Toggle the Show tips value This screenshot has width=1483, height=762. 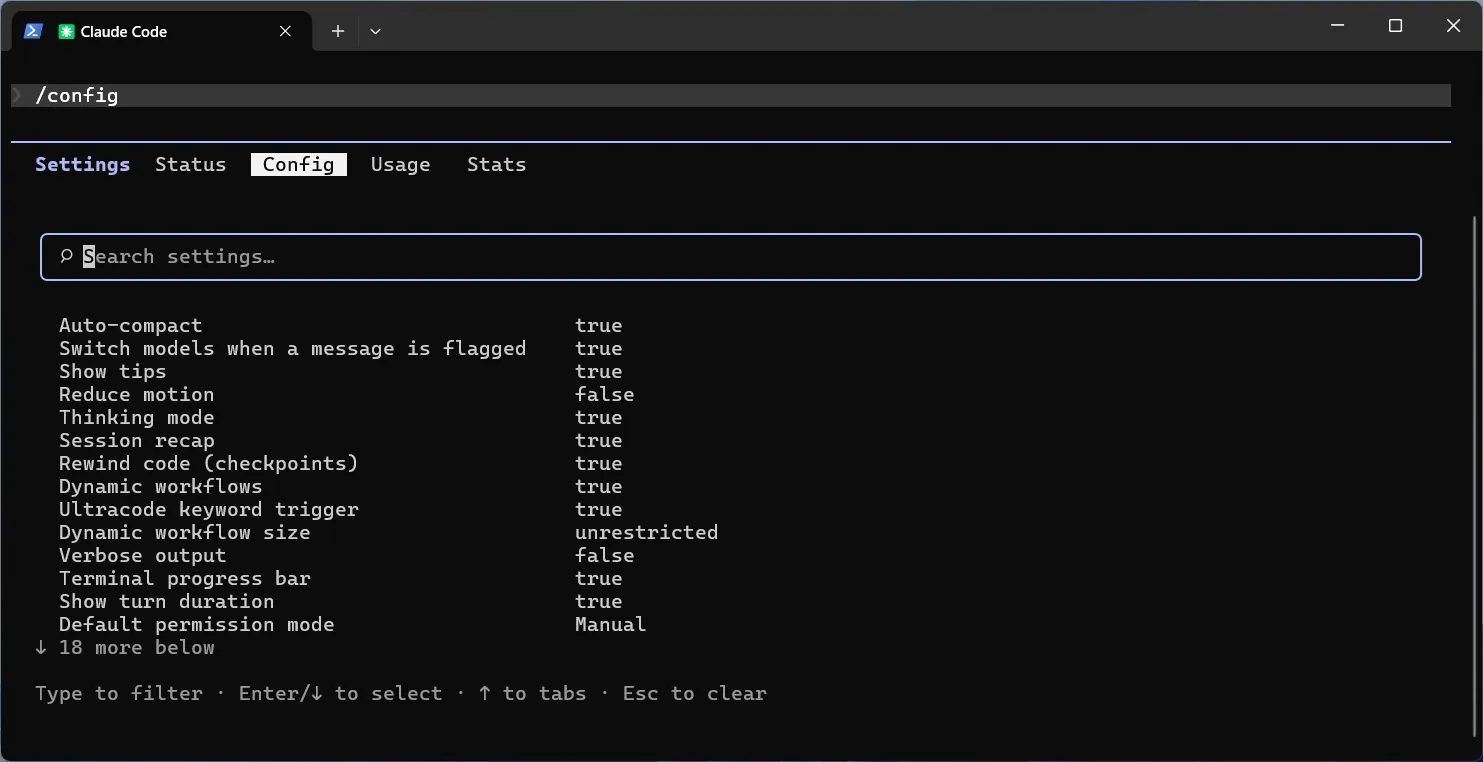pyautogui.click(x=599, y=372)
